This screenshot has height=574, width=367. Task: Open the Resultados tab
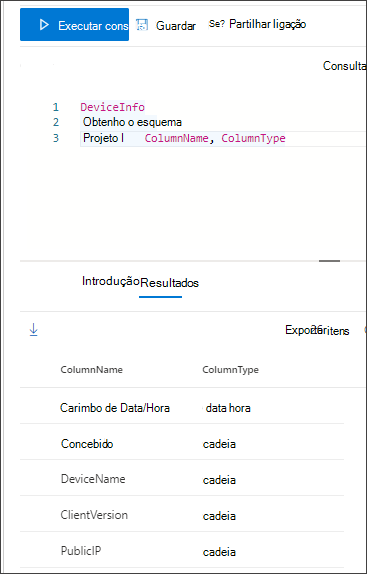click(169, 283)
